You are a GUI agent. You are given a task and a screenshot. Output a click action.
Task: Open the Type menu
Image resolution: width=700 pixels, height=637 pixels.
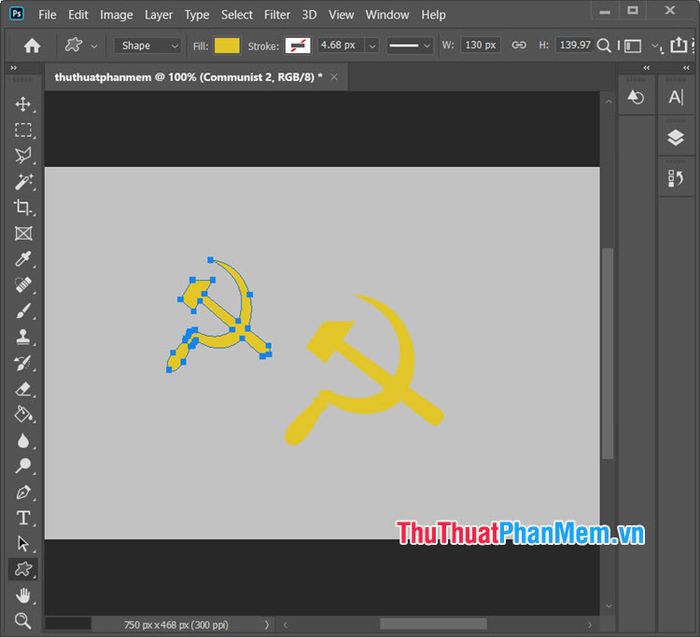coord(197,15)
